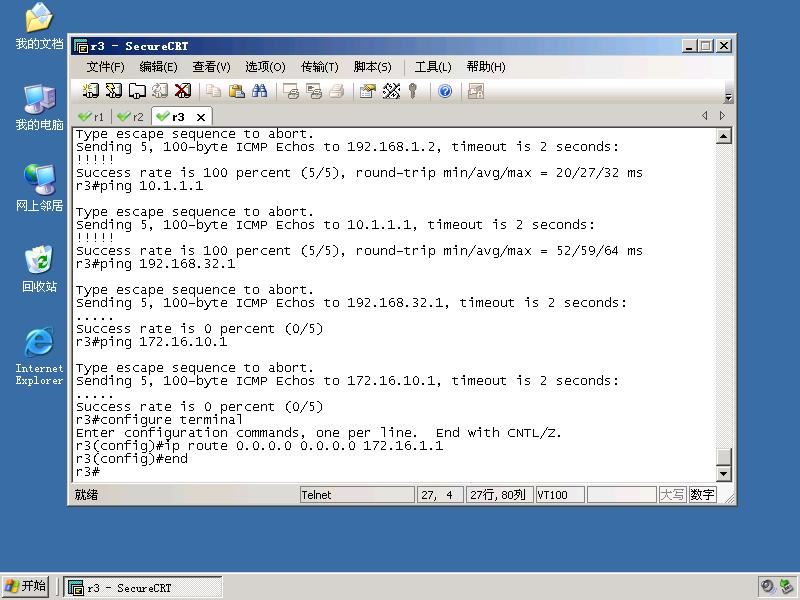Image resolution: width=800 pixels, height=600 pixels.
Task: Close the r3 session tab
Action: tap(201, 117)
